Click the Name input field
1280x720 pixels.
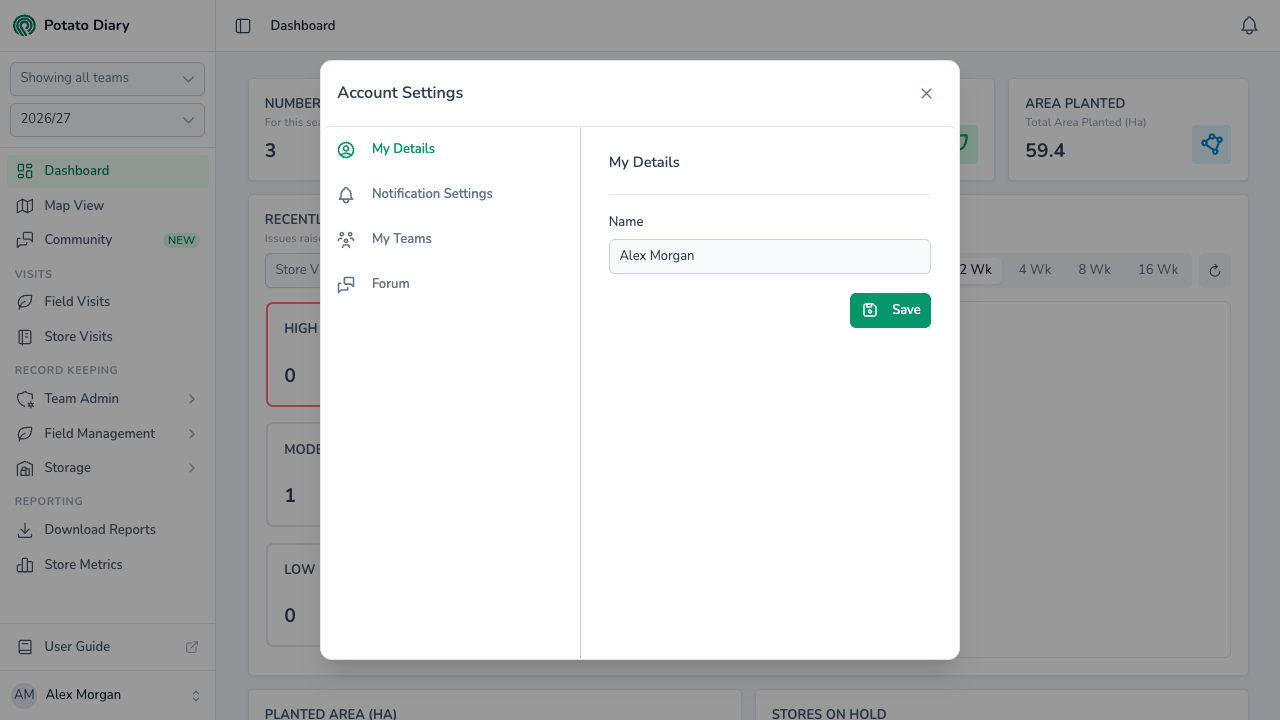[770, 256]
